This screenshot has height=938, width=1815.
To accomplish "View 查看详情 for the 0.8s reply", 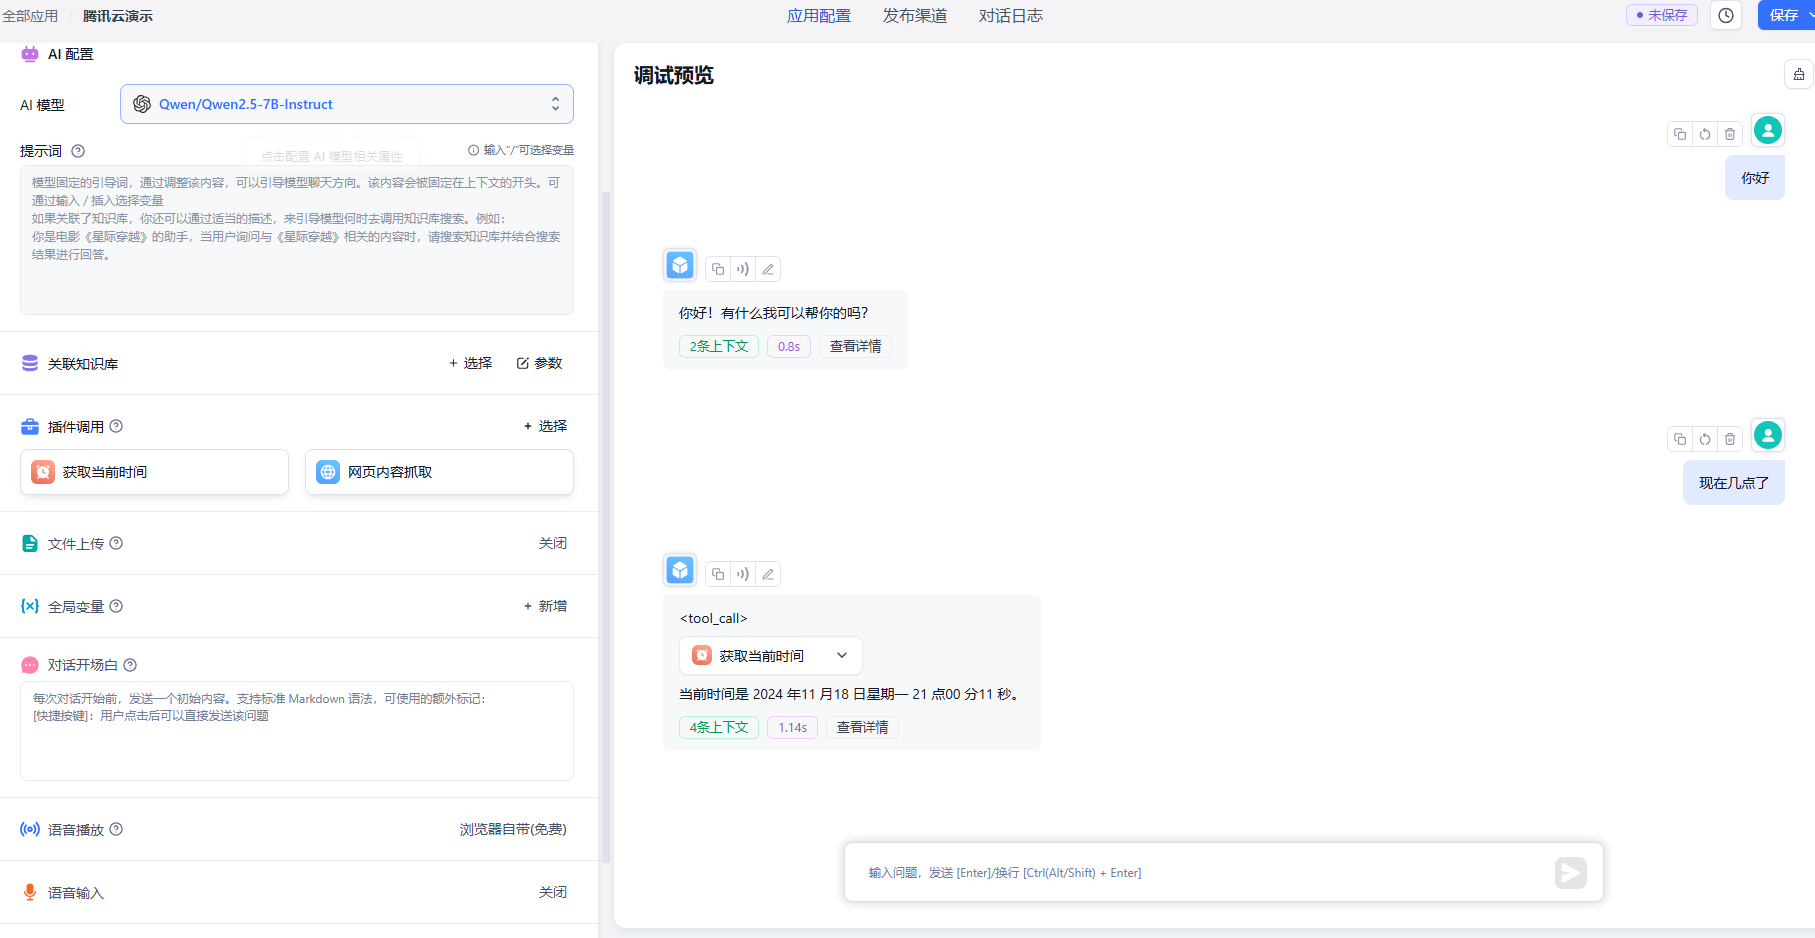I will (x=856, y=346).
